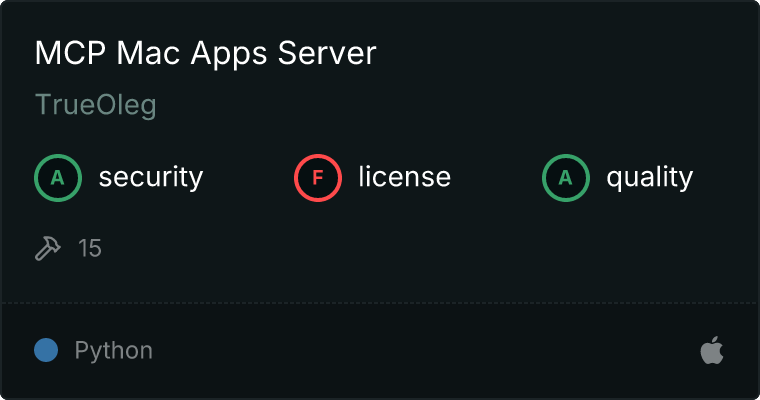This screenshot has height=400, width=760.
Task: Click the tool count number 15
Action: point(90,249)
